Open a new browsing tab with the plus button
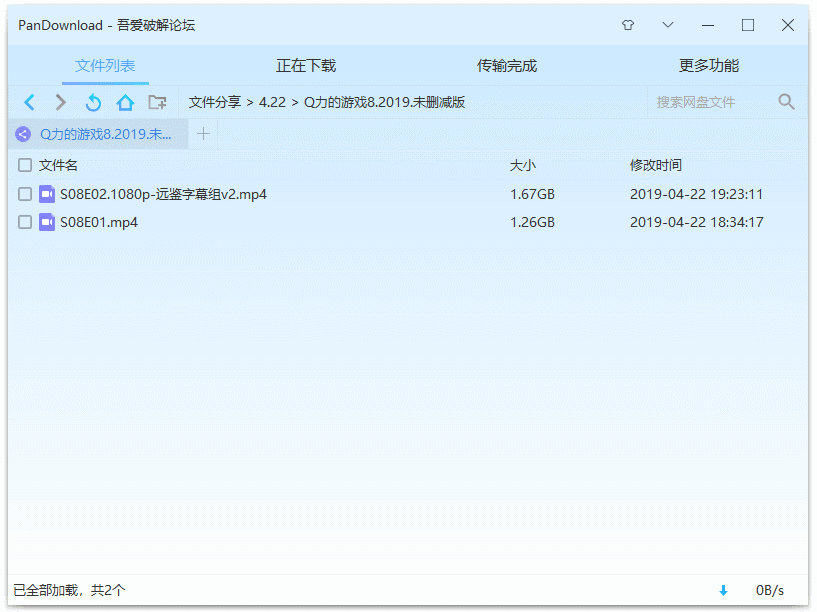817x612 pixels. (x=203, y=133)
